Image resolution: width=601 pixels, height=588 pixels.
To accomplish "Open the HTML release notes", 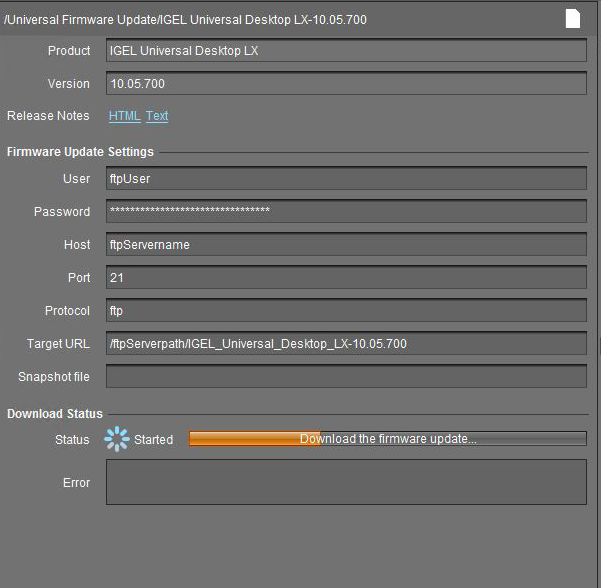I will [x=124, y=116].
